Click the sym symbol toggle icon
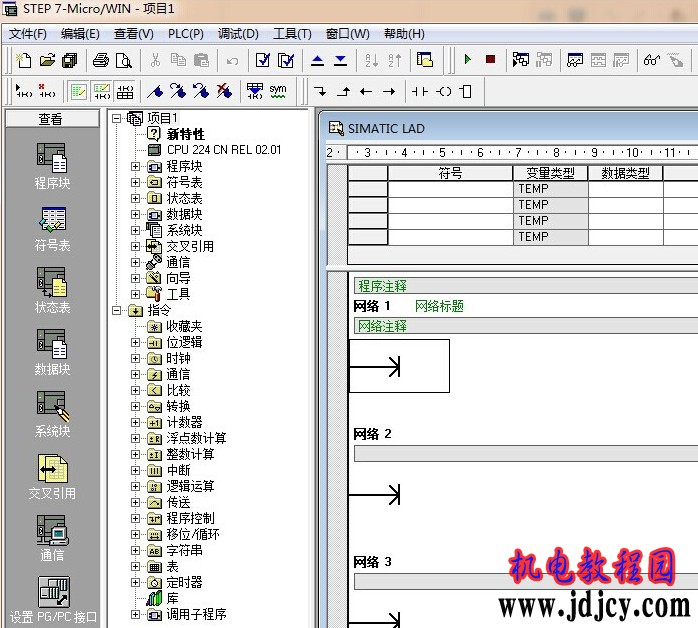This screenshot has height=628, width=698. [x=277, y=91]
